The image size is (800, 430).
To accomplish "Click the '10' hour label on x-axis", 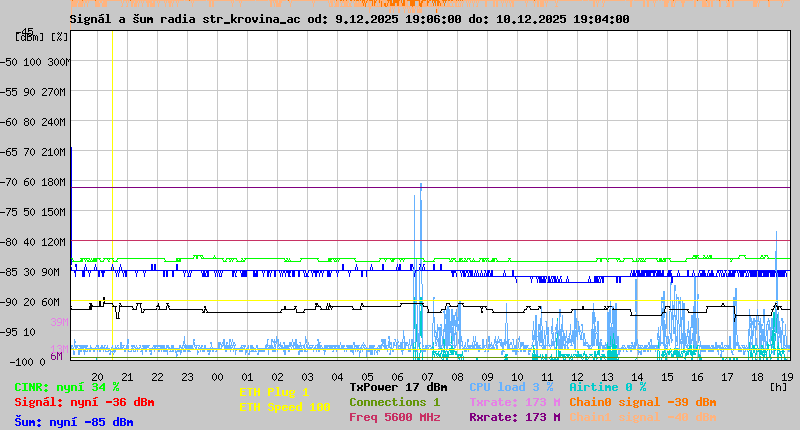I will tap(517, 377).
